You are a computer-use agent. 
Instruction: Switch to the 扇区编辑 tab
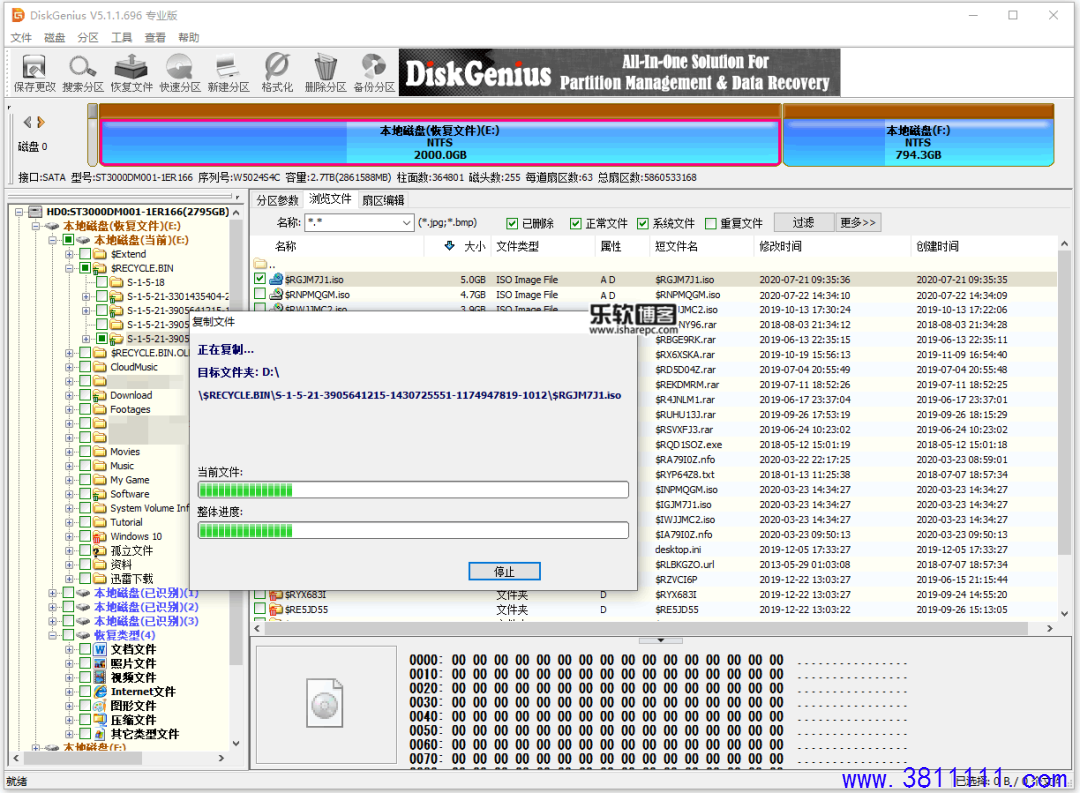384,200
